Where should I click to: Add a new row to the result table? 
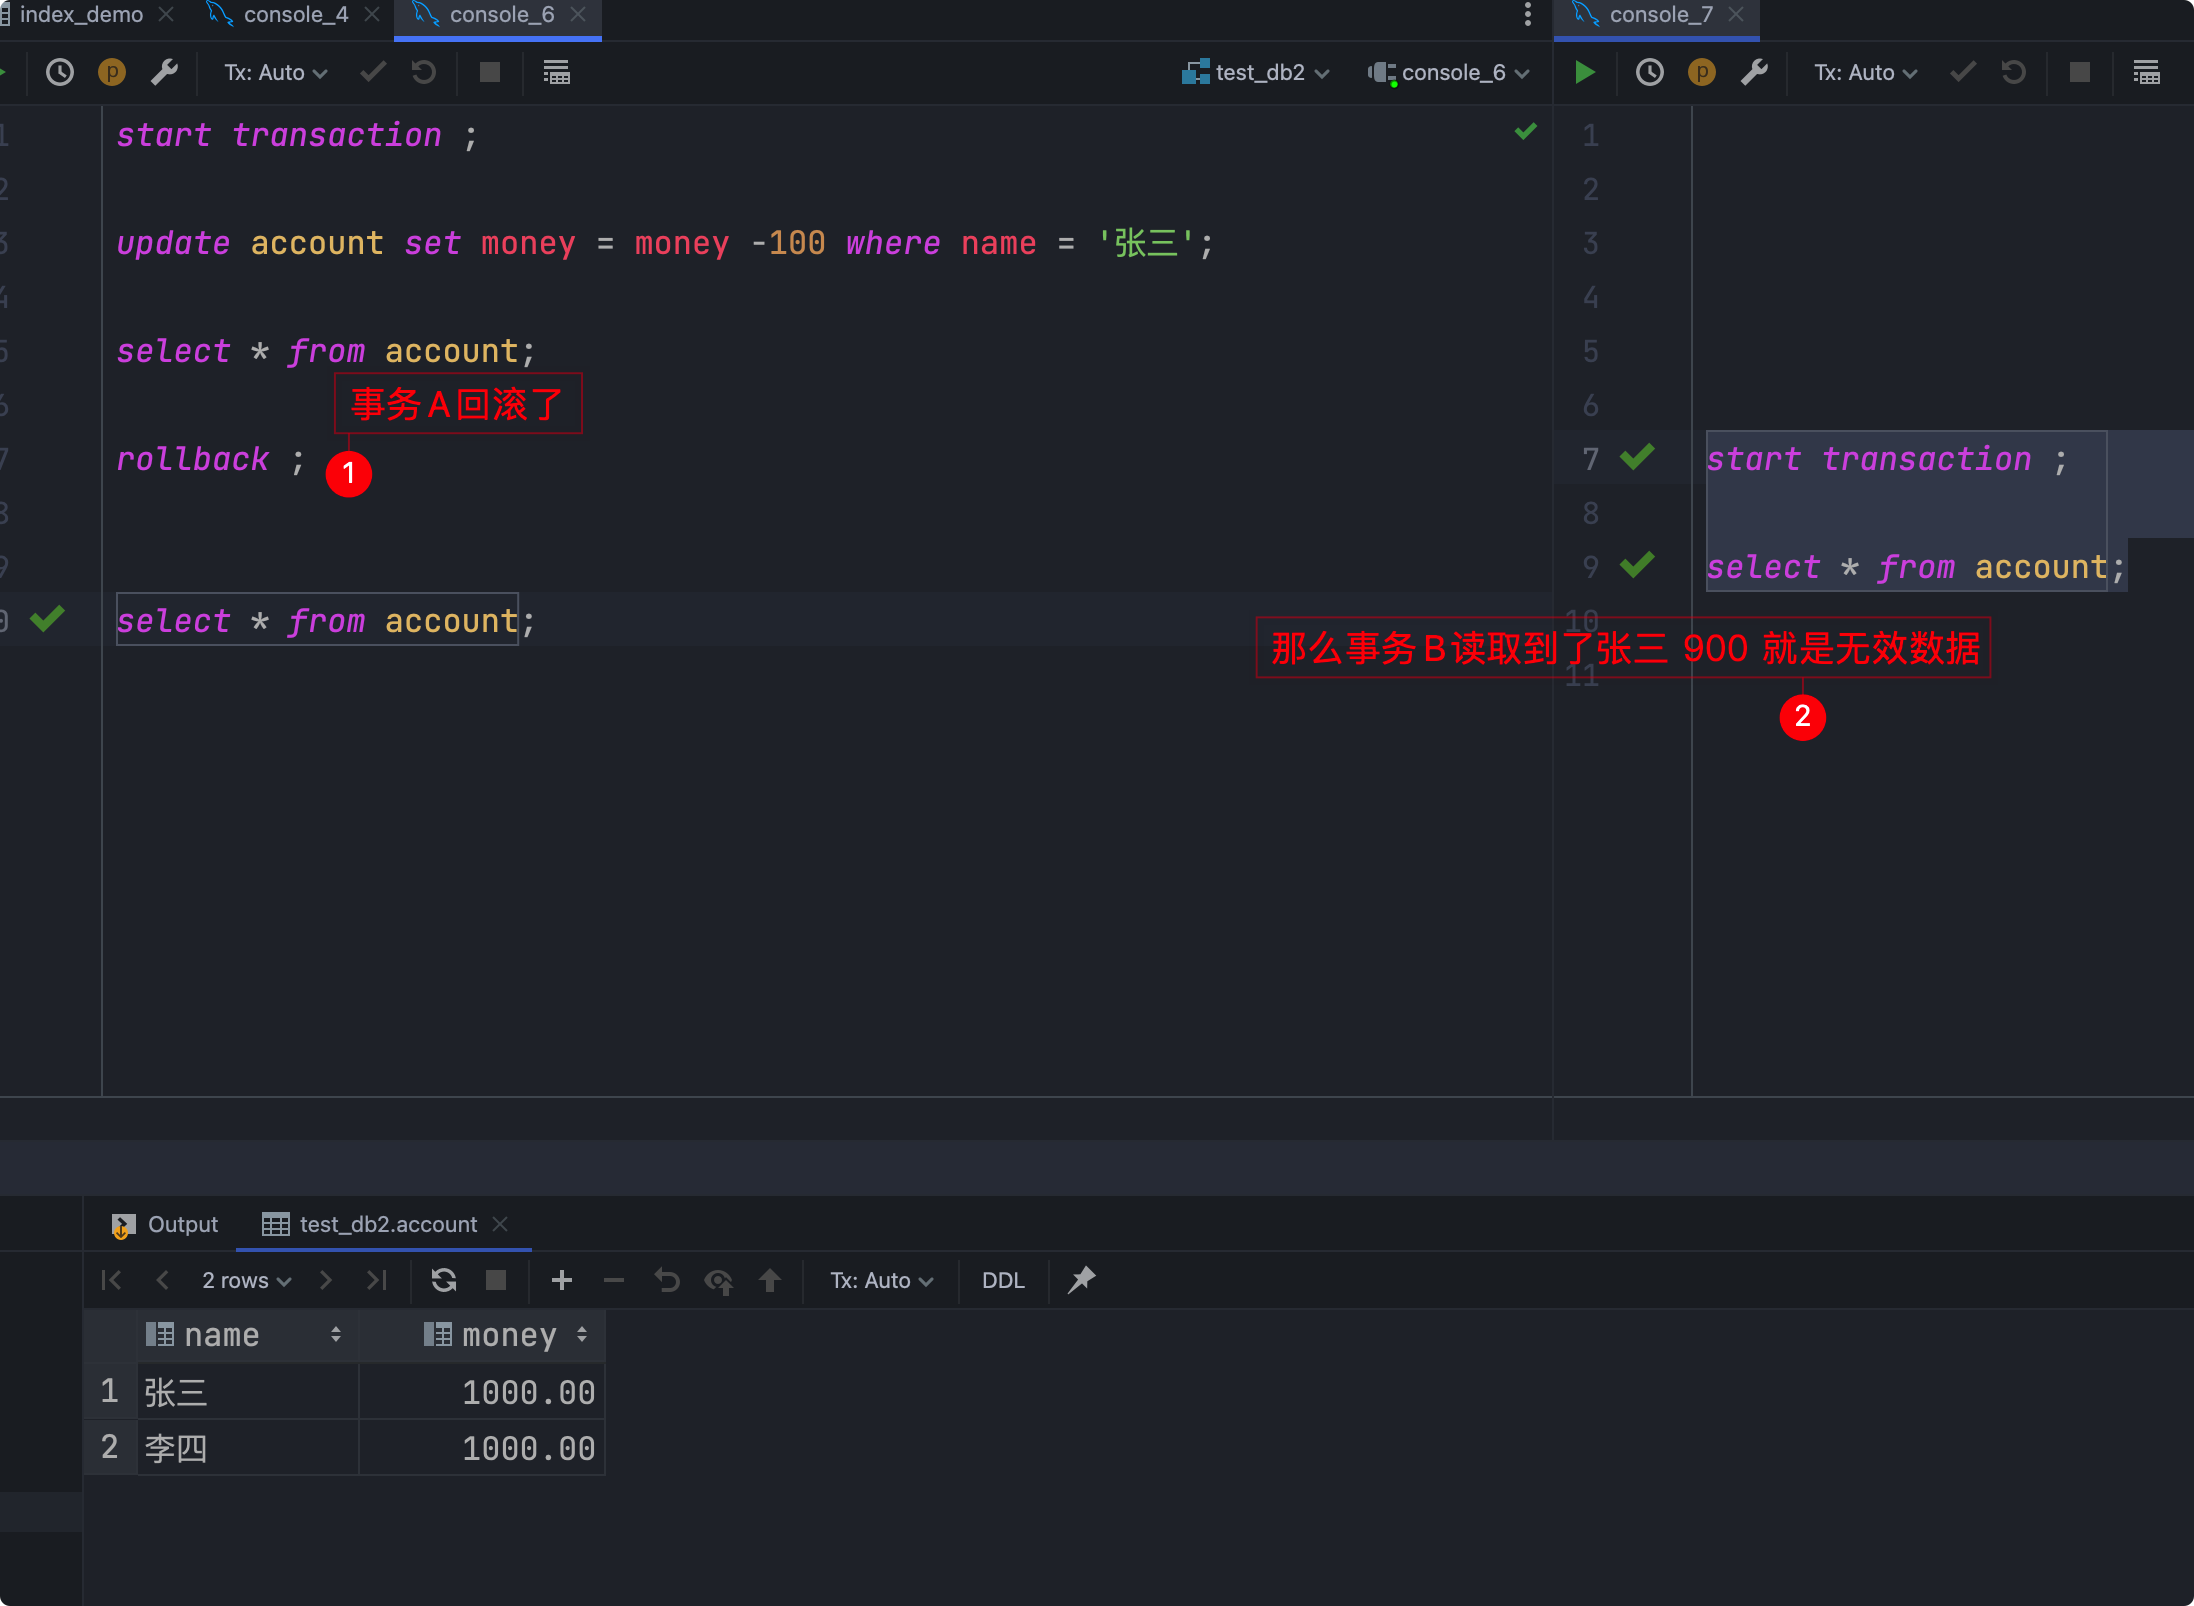pyautogui.click(x=562, y=1280)
